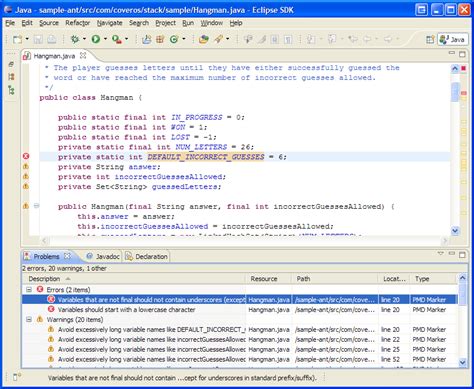Image resolution: width=474 pixels, height=389 pixels.
Task: Select the Java perspective button
Action: pos(453,40)
